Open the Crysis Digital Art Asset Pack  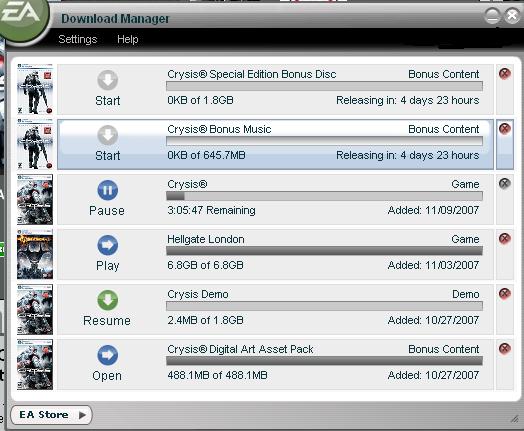[108, 355]
